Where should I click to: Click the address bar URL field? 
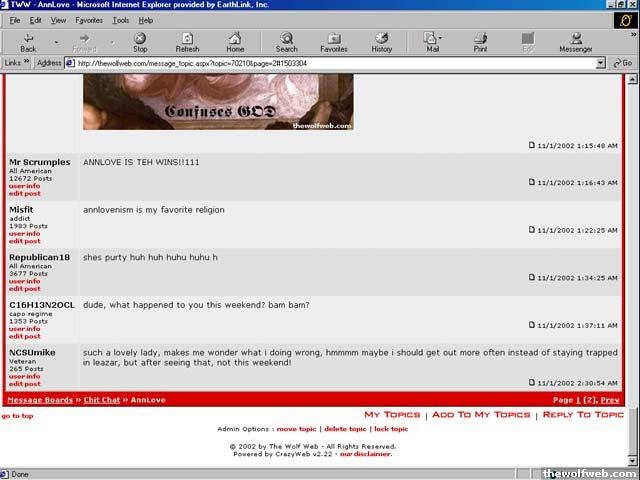[x=330, y=63]
